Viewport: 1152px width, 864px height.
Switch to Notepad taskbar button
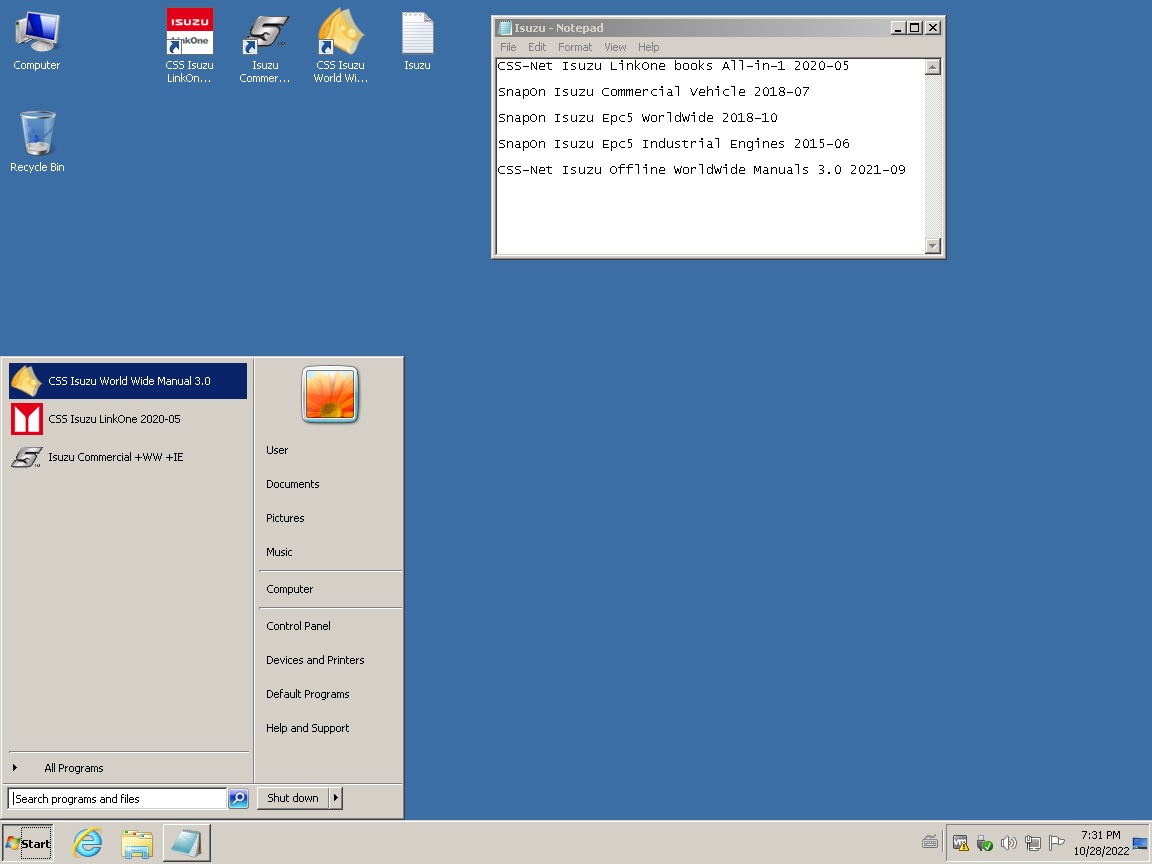187,843
